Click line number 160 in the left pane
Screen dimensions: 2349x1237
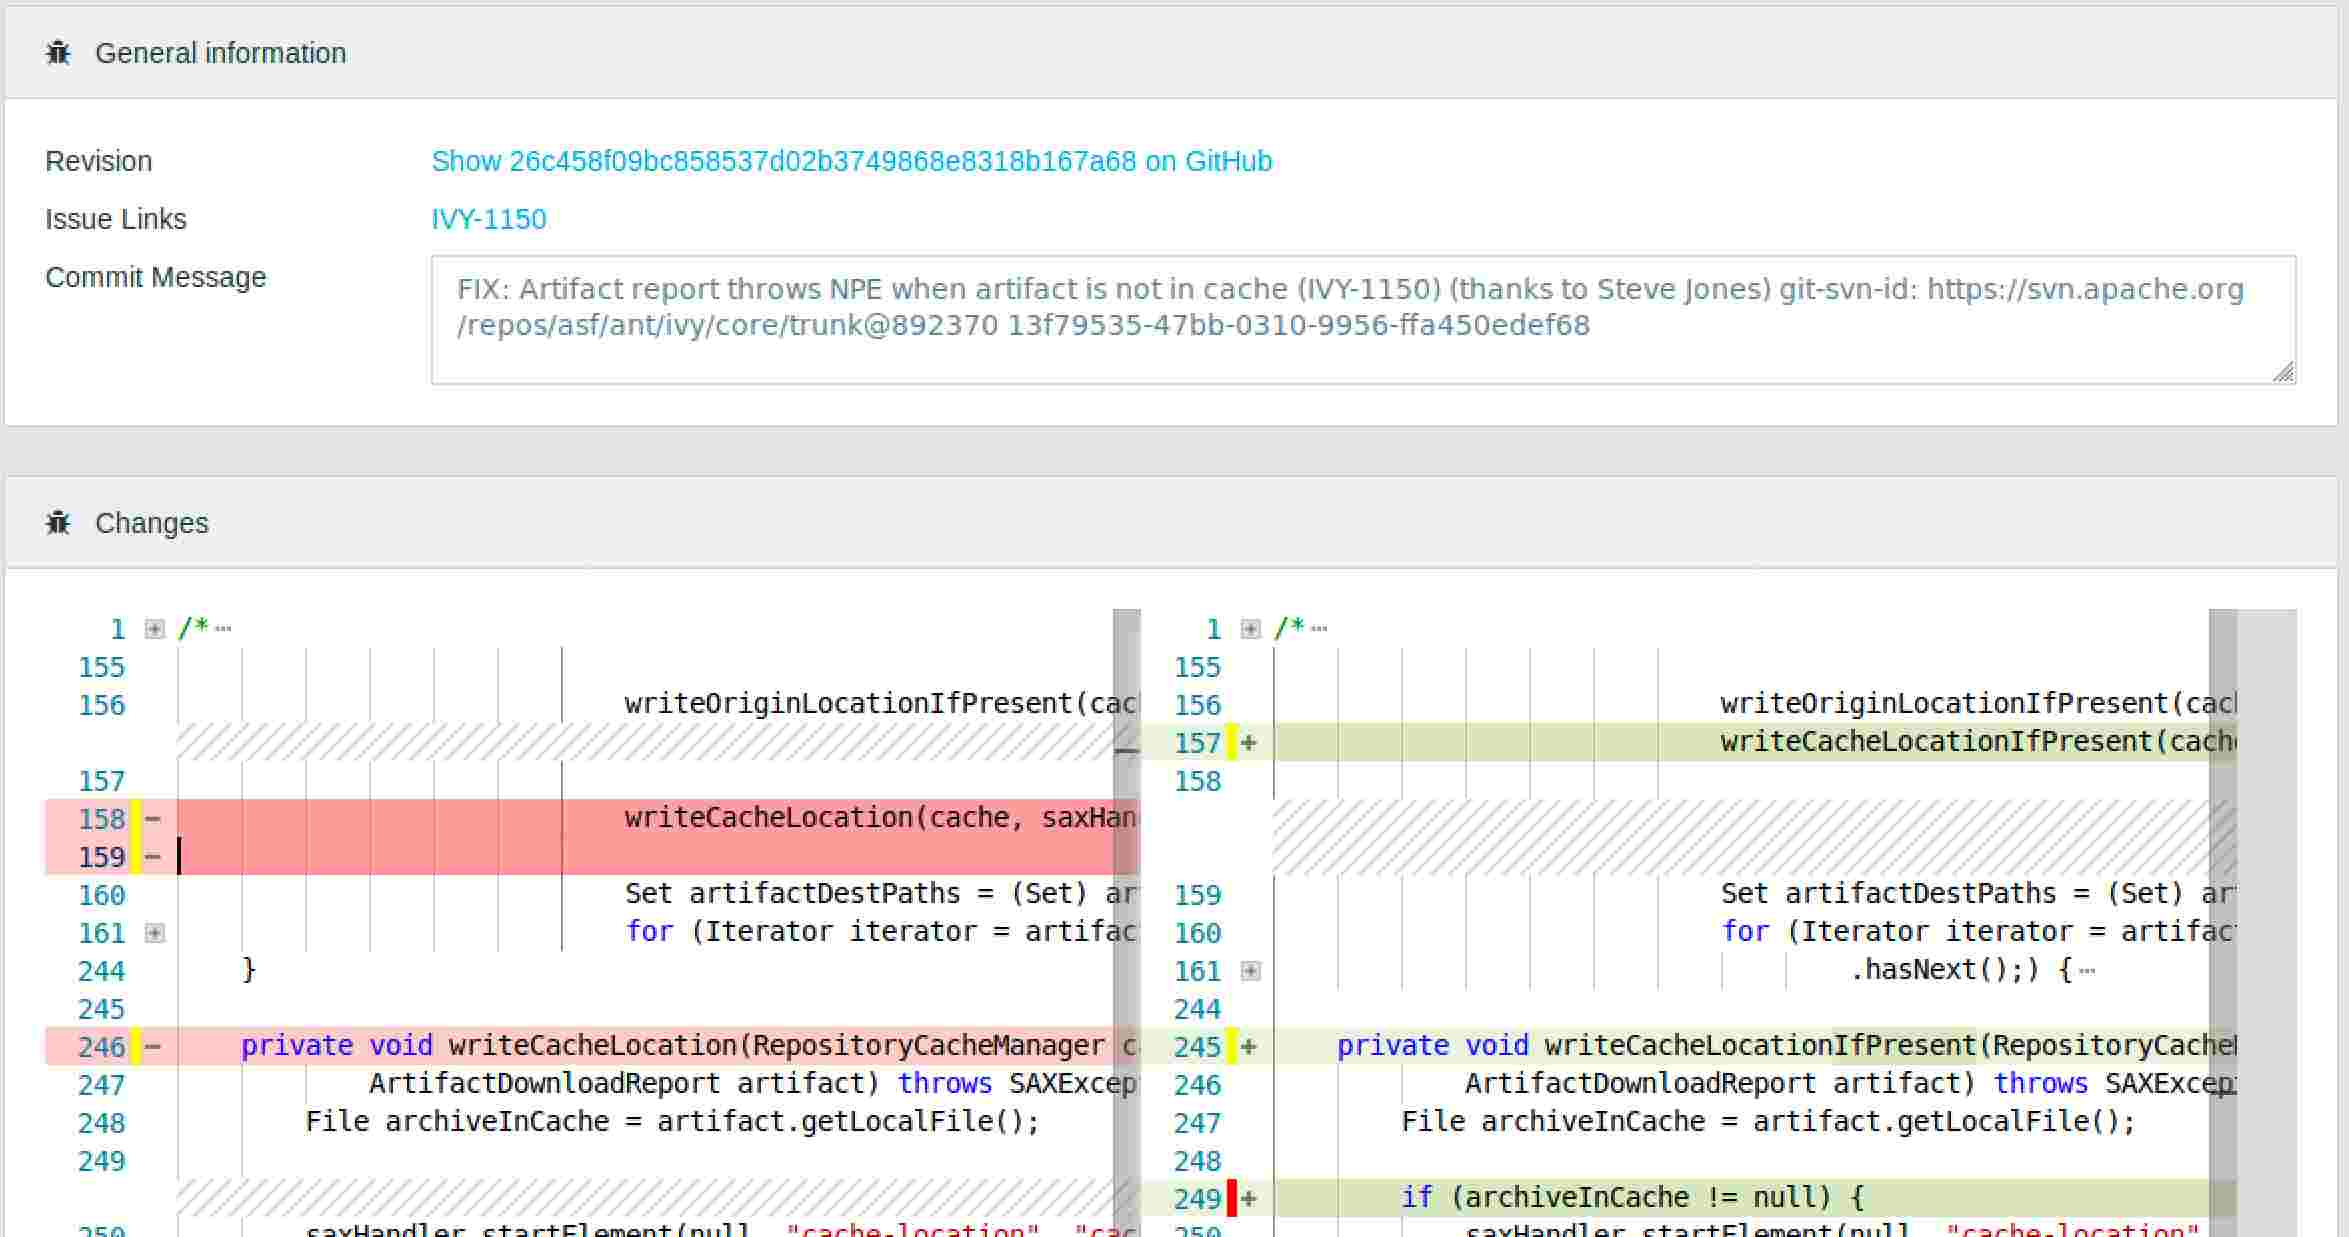click(x=102, y=895)
